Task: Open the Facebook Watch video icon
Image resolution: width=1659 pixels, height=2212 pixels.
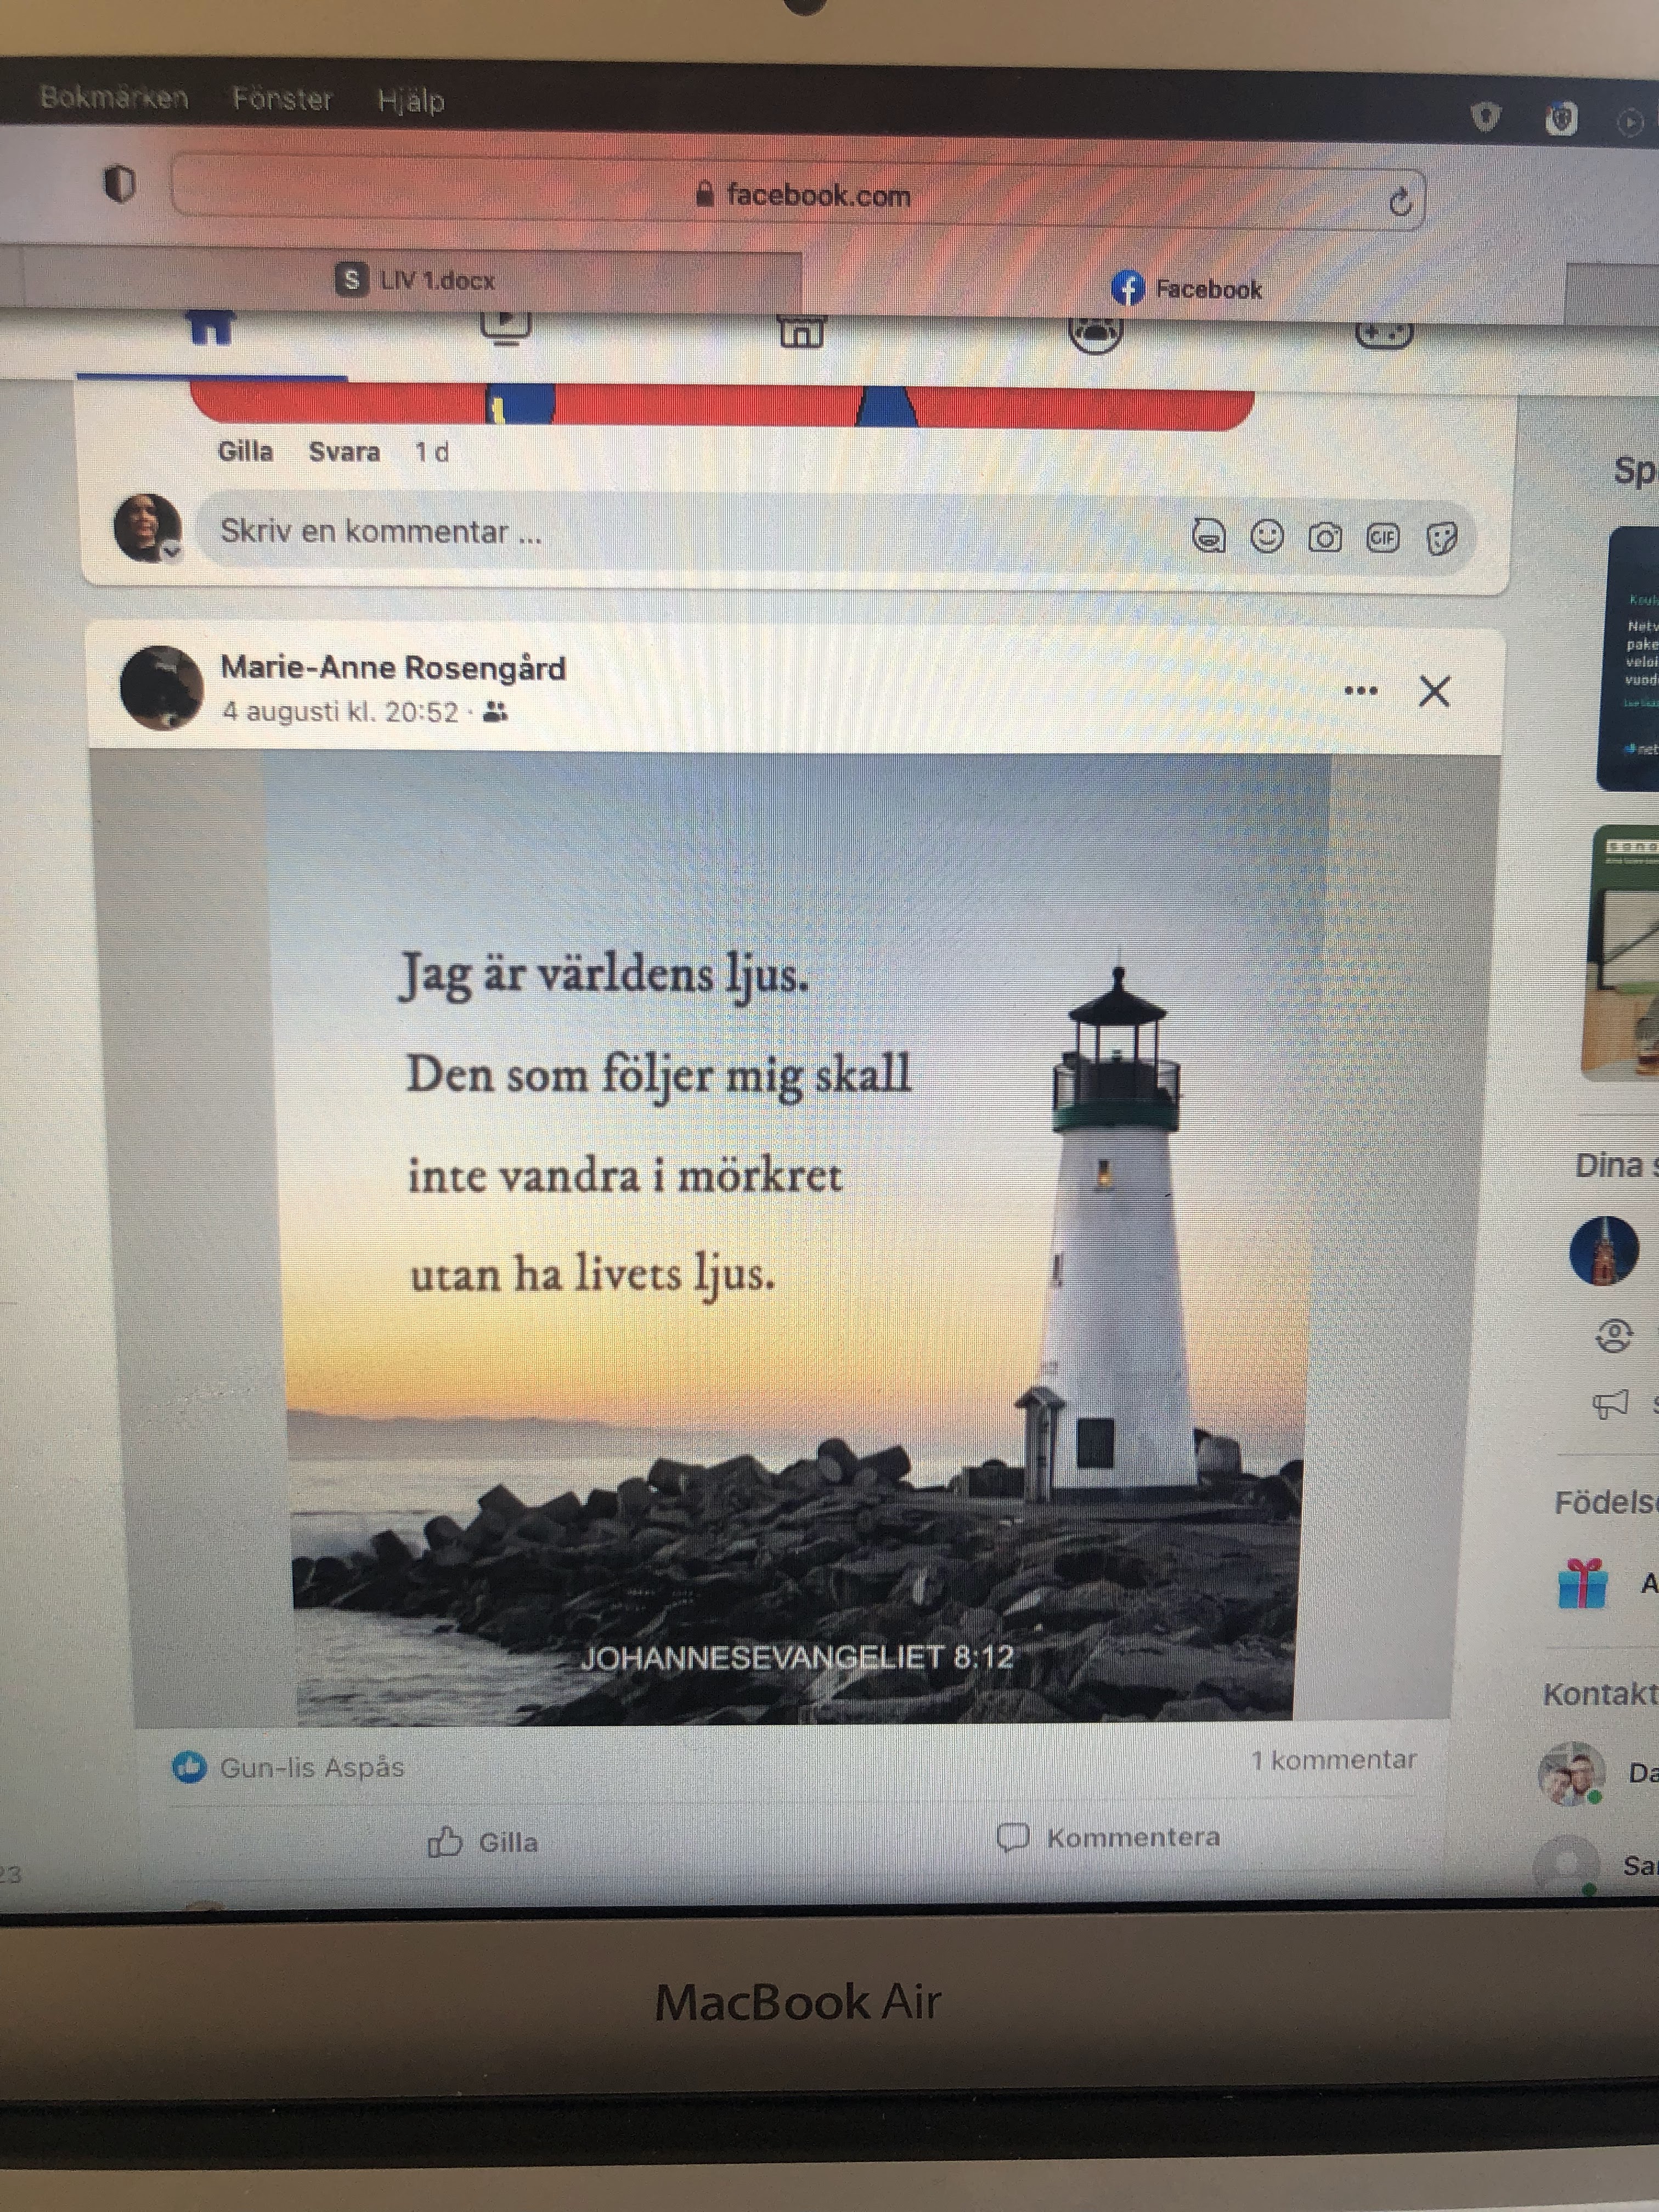Action: click(505, 325)
